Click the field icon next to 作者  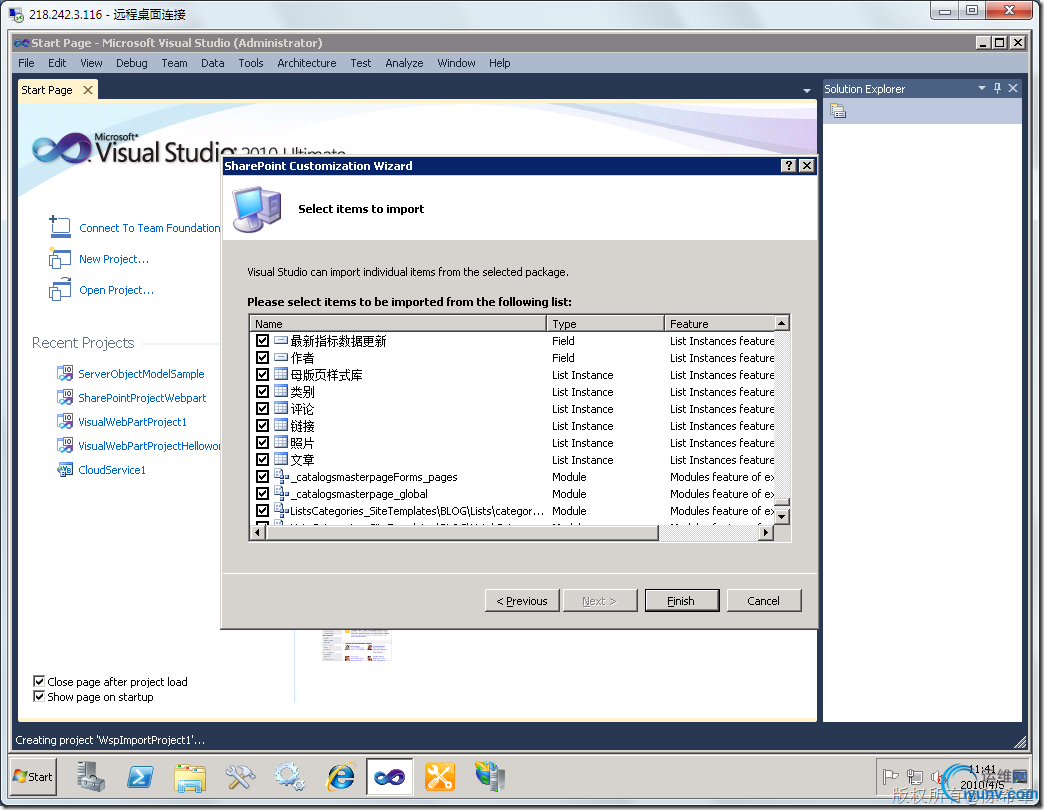pos(281,357)
